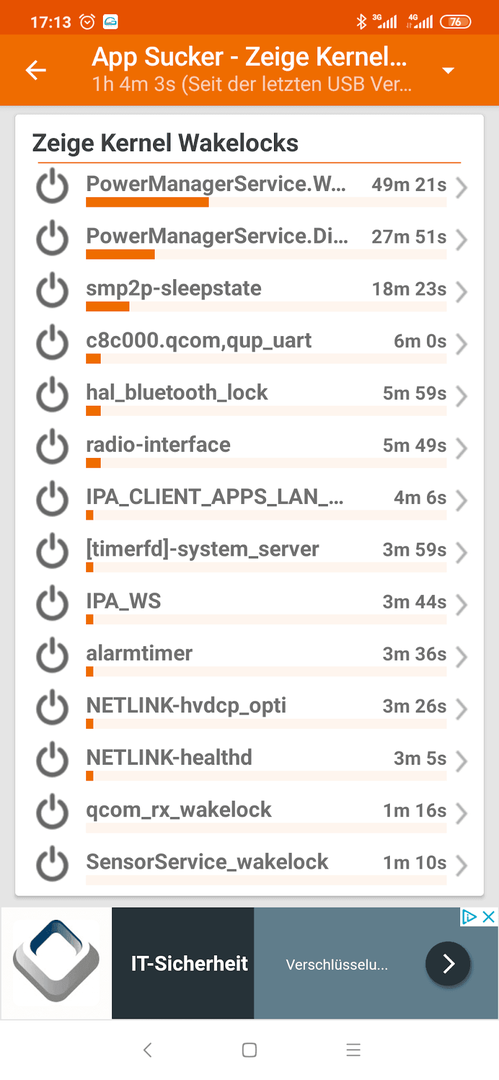This screenshot has width=499, height=1080.
Task: Select the [timerfd]-system_server entry
Action: (x=250, y=552)
